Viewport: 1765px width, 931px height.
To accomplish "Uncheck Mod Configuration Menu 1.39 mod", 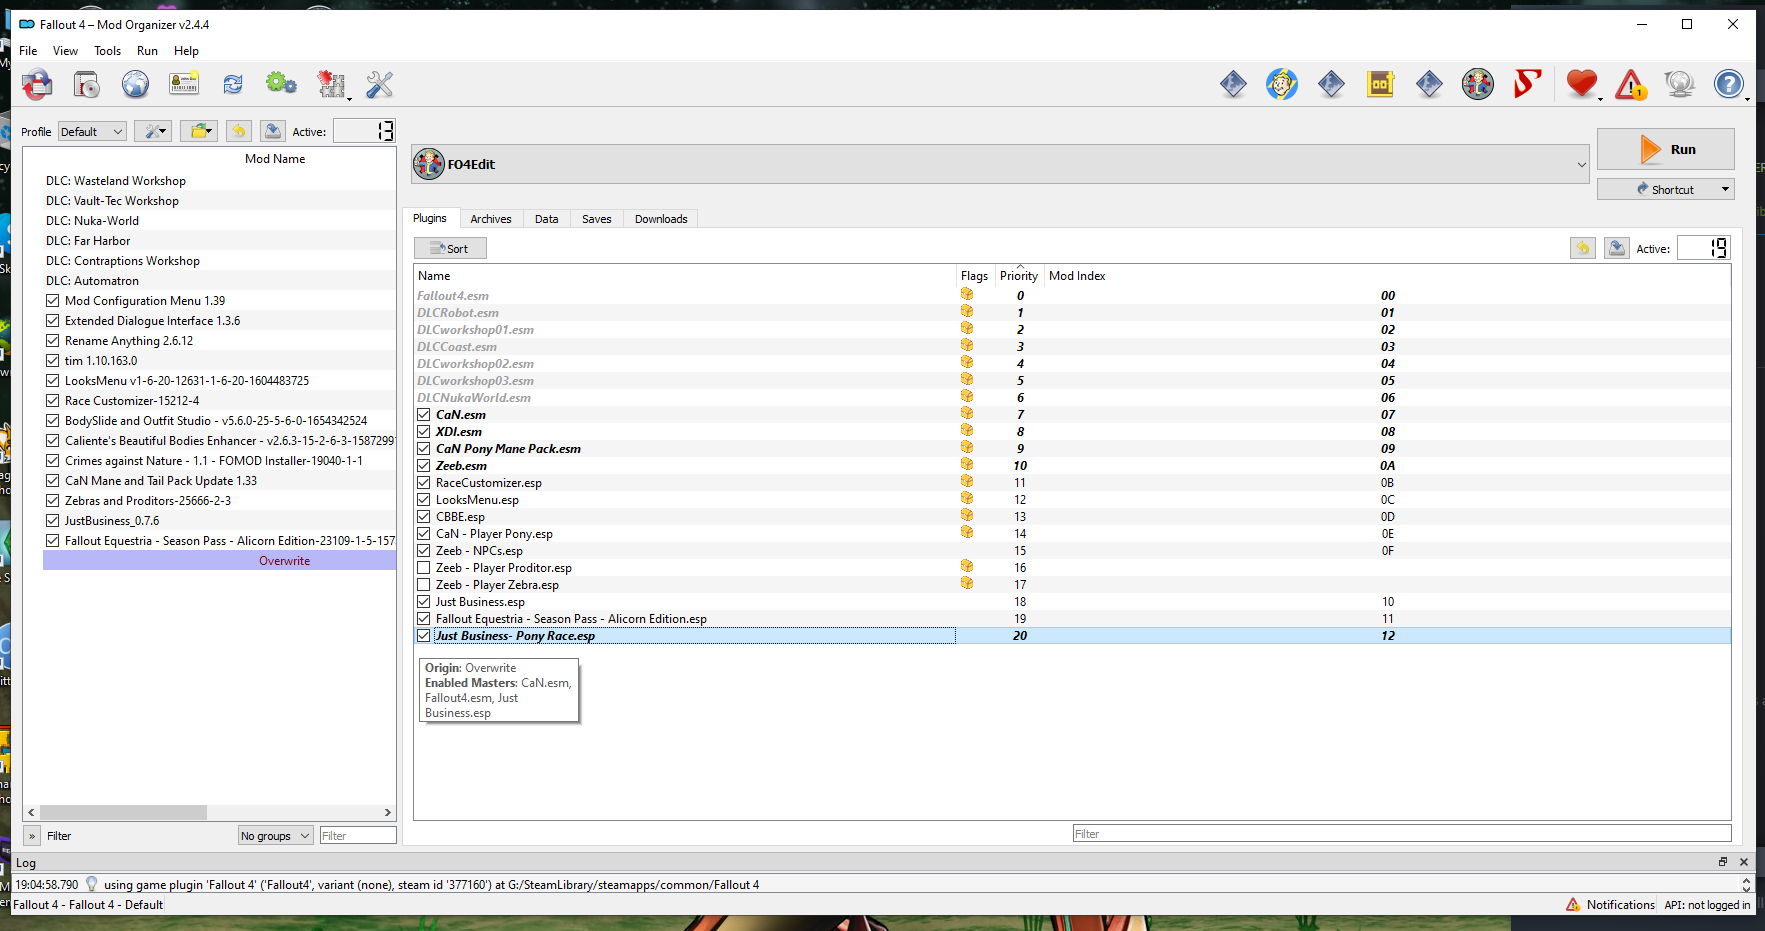I will click(53, 300).
